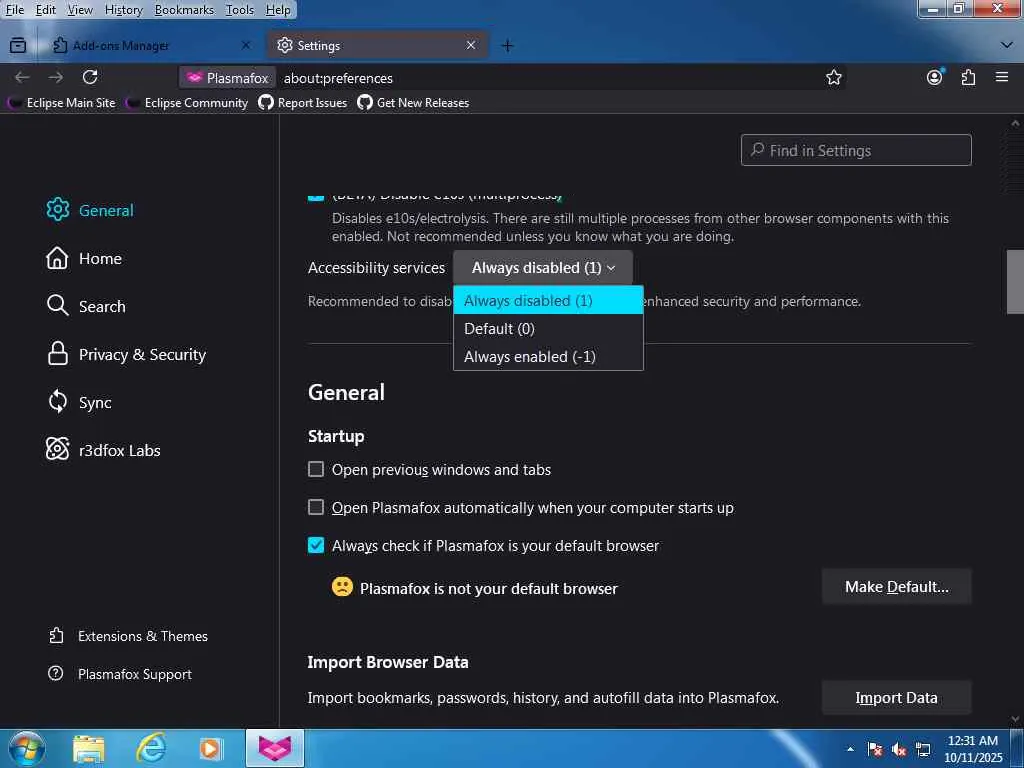This screenshot has width=1024, height=768.
Task: Go to the Home settings category
Action: 84,259
